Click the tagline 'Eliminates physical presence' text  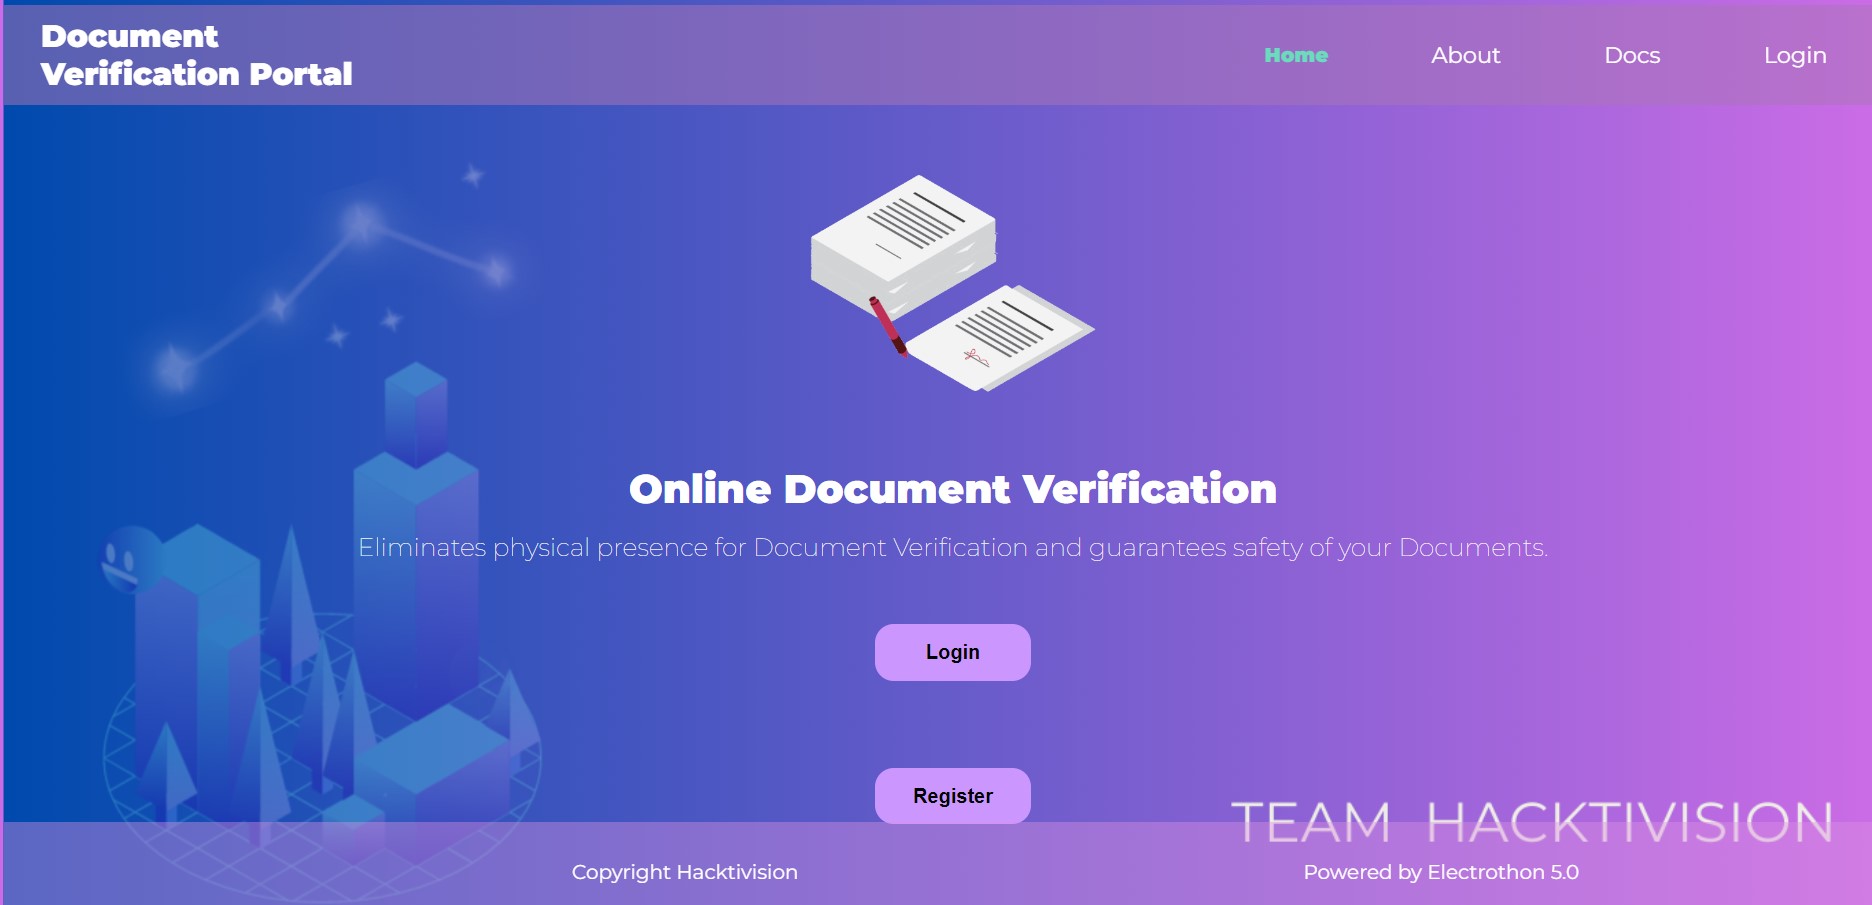tap(953, 548)
